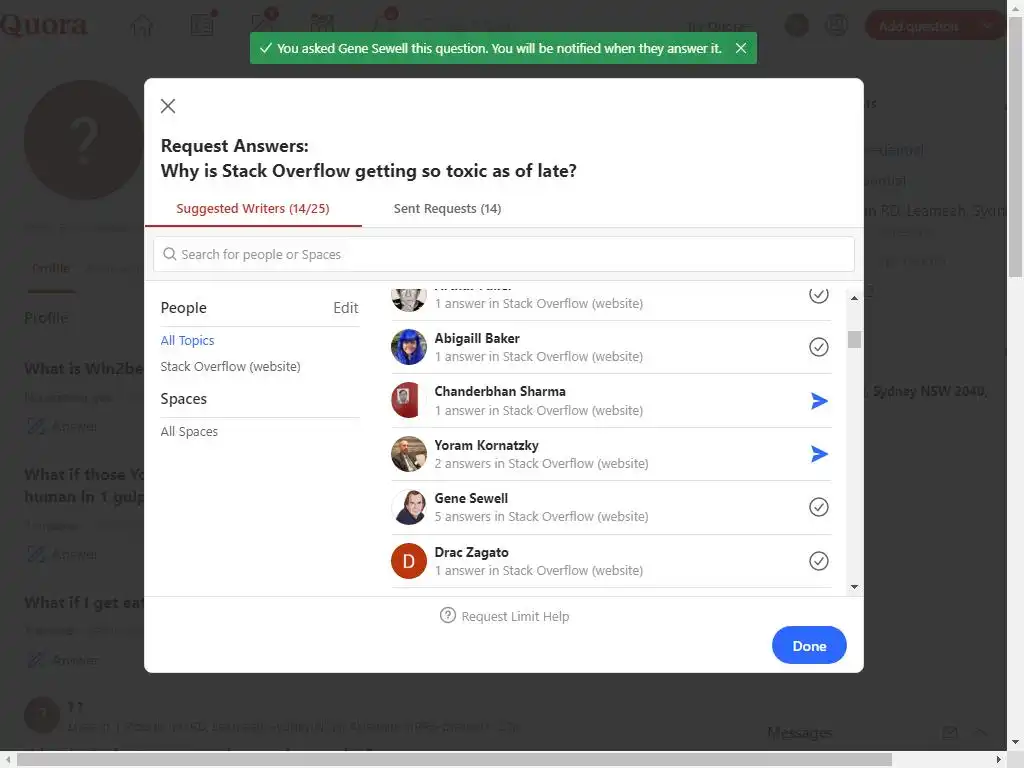Select Stack Overflow (website) topic filter

click(231, 366)
